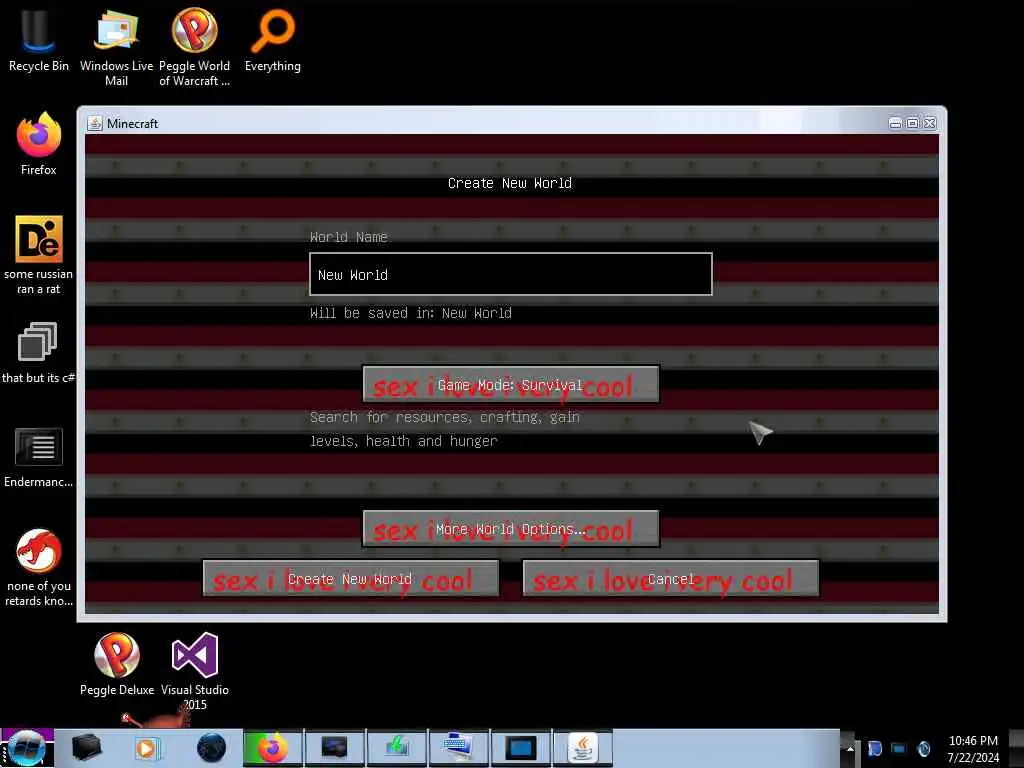
Task: Open the keyboard computer taskbar item
Action: click(458, 748)
